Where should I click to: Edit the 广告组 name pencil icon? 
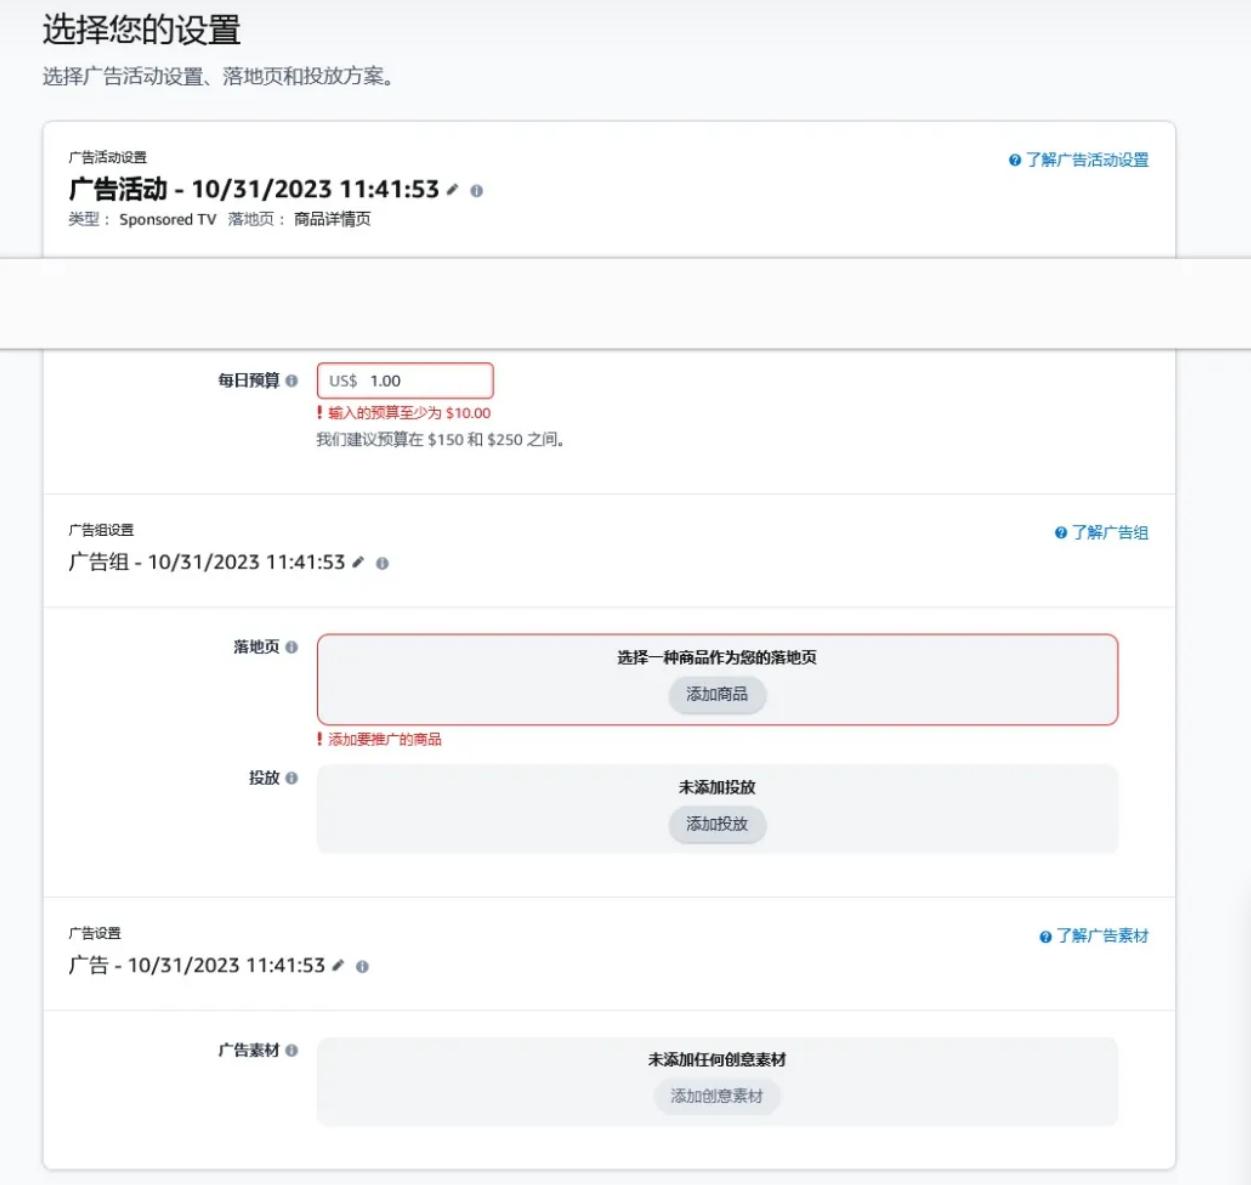358,562
